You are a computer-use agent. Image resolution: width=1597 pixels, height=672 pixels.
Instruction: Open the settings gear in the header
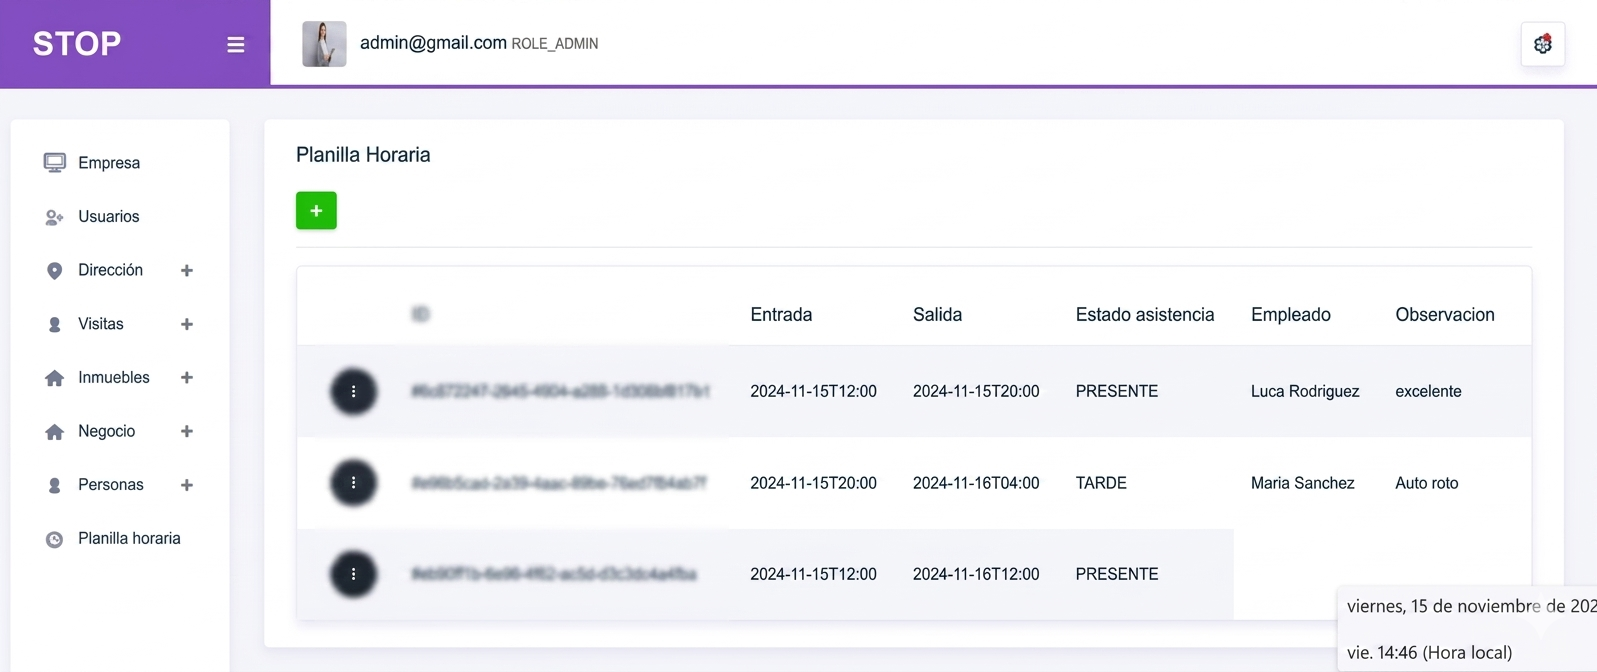point(1542,44)
